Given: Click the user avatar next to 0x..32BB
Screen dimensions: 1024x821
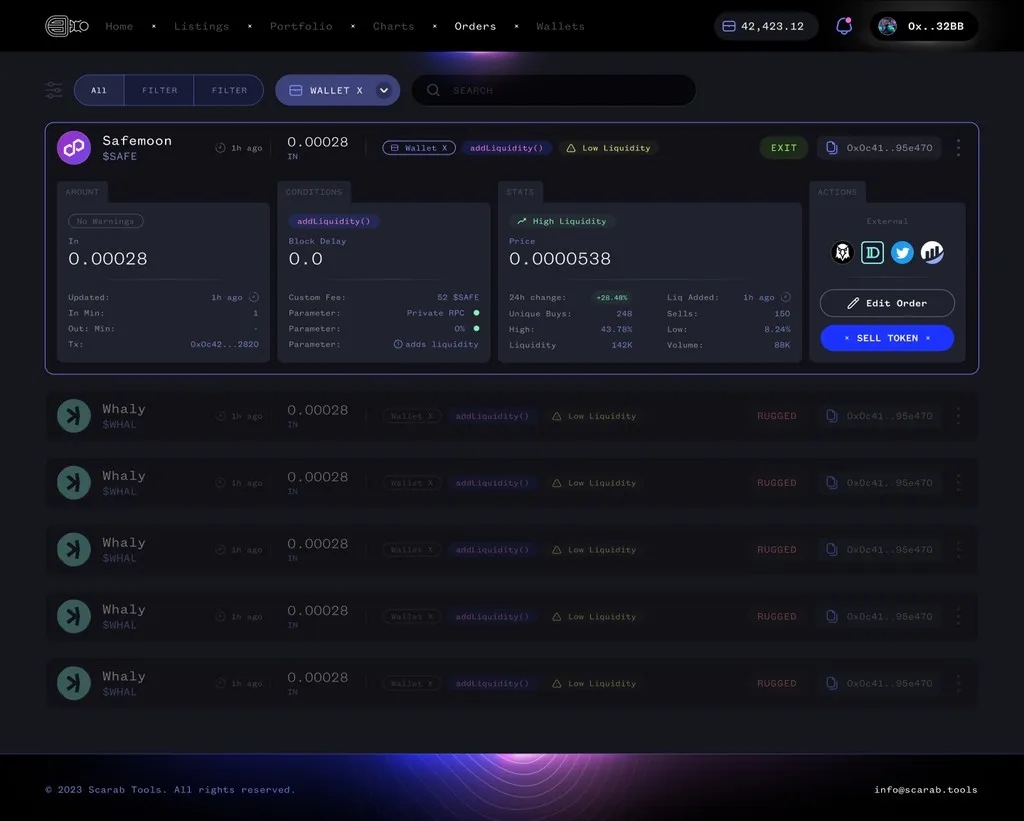Looking at the screenshot, I should click(x=887, y=26).
